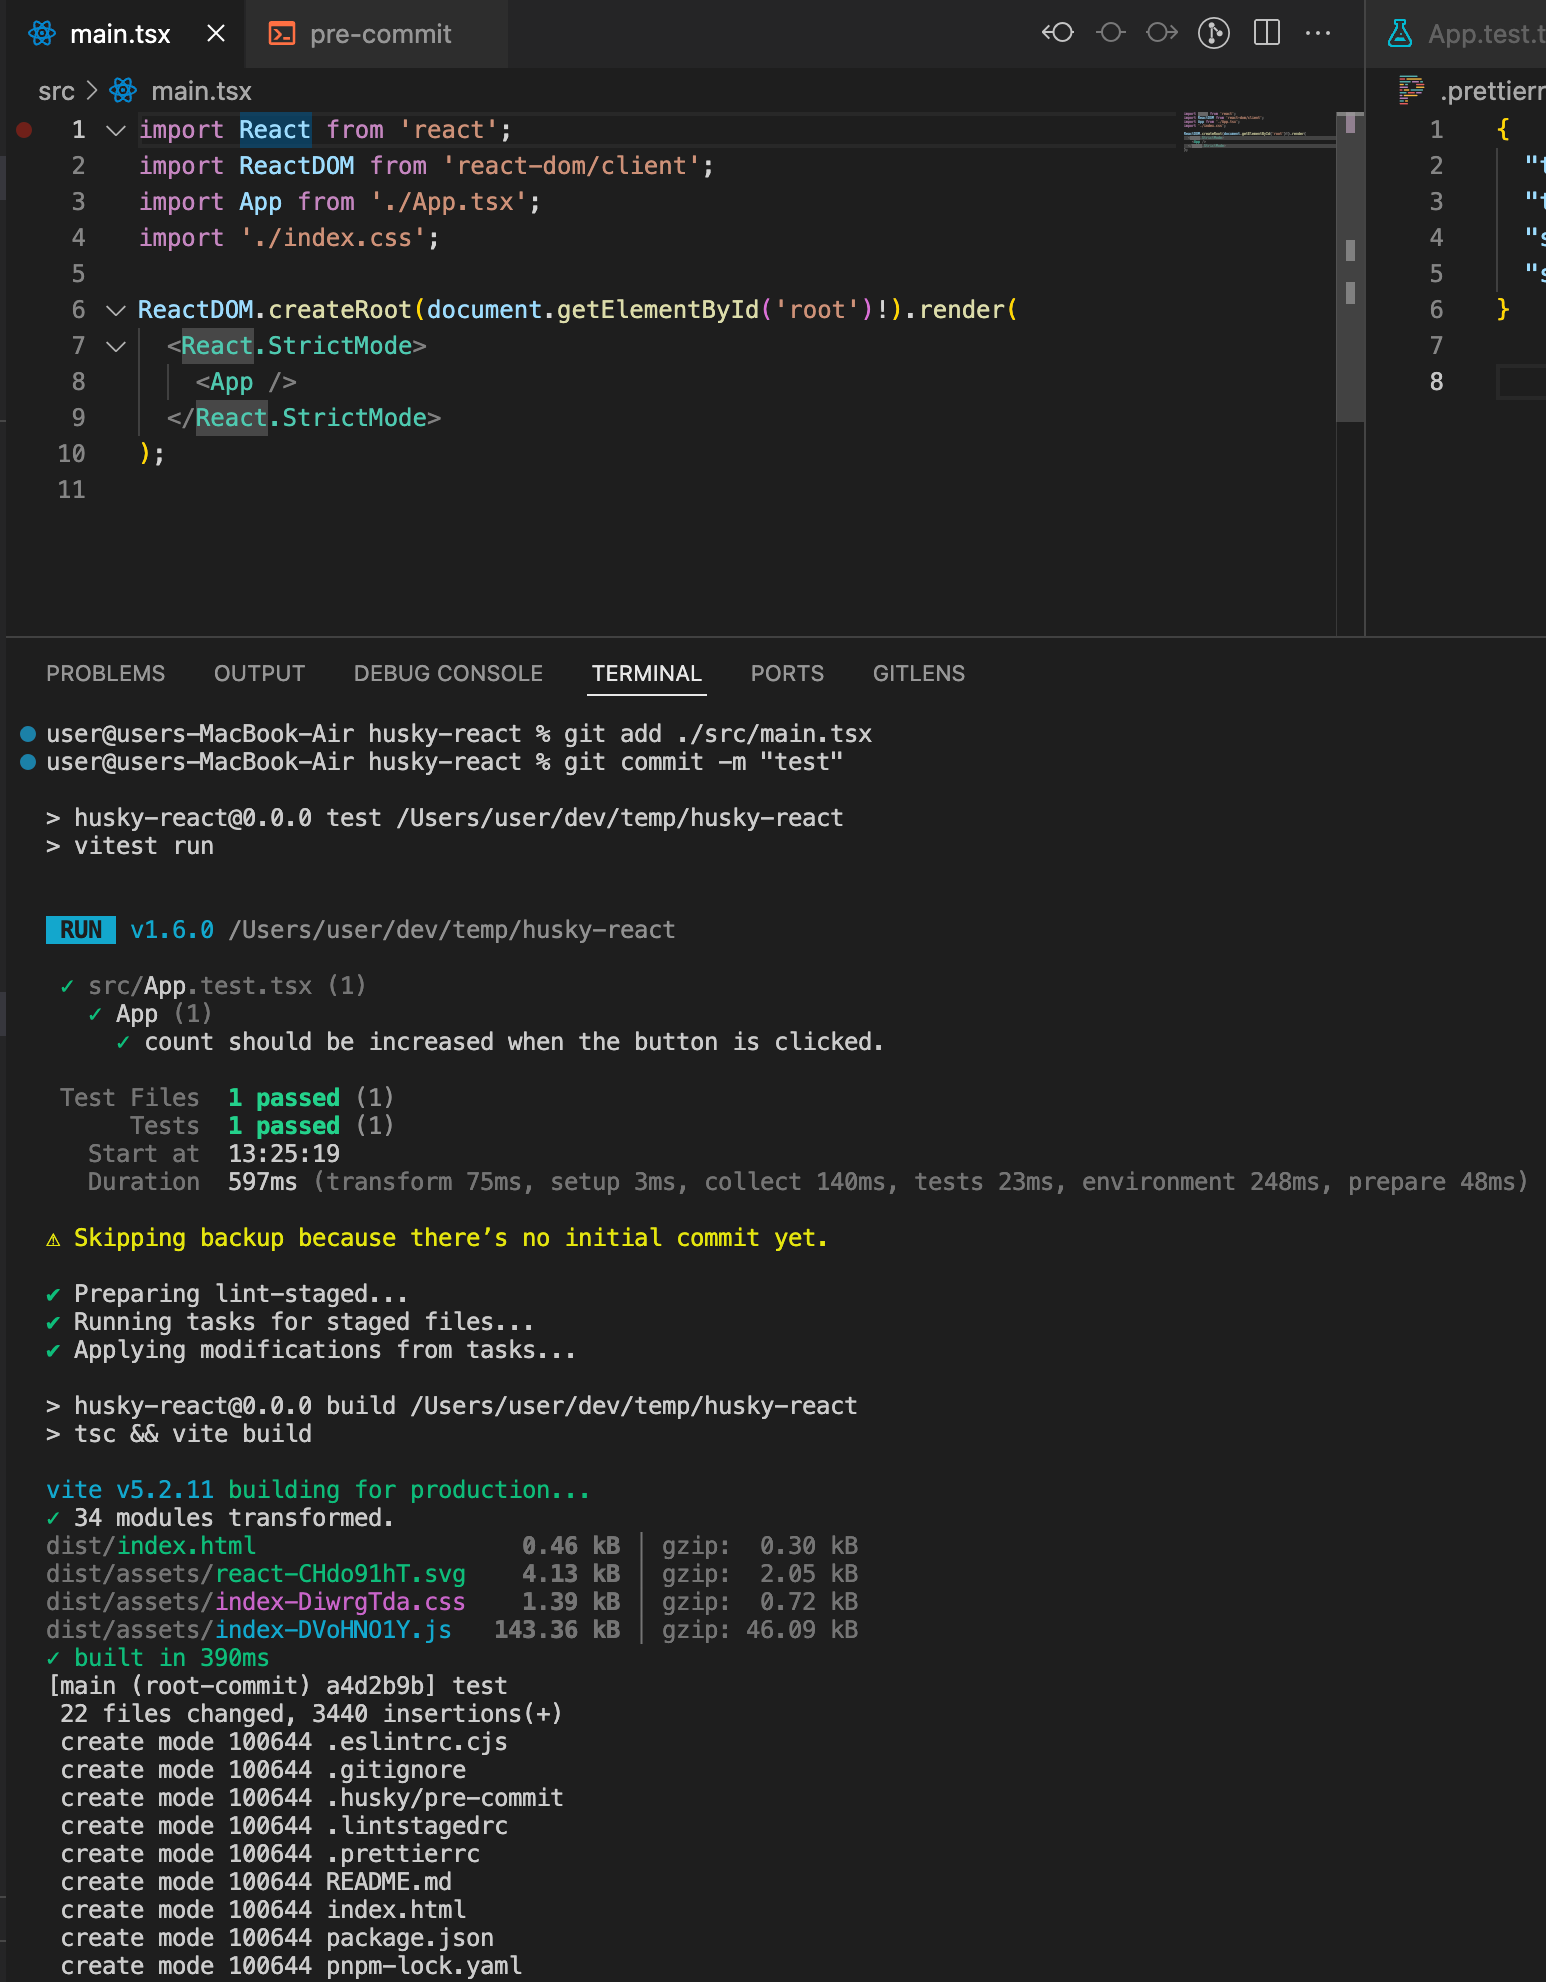Switch to the pre-commit tab

tap(380, 34)
